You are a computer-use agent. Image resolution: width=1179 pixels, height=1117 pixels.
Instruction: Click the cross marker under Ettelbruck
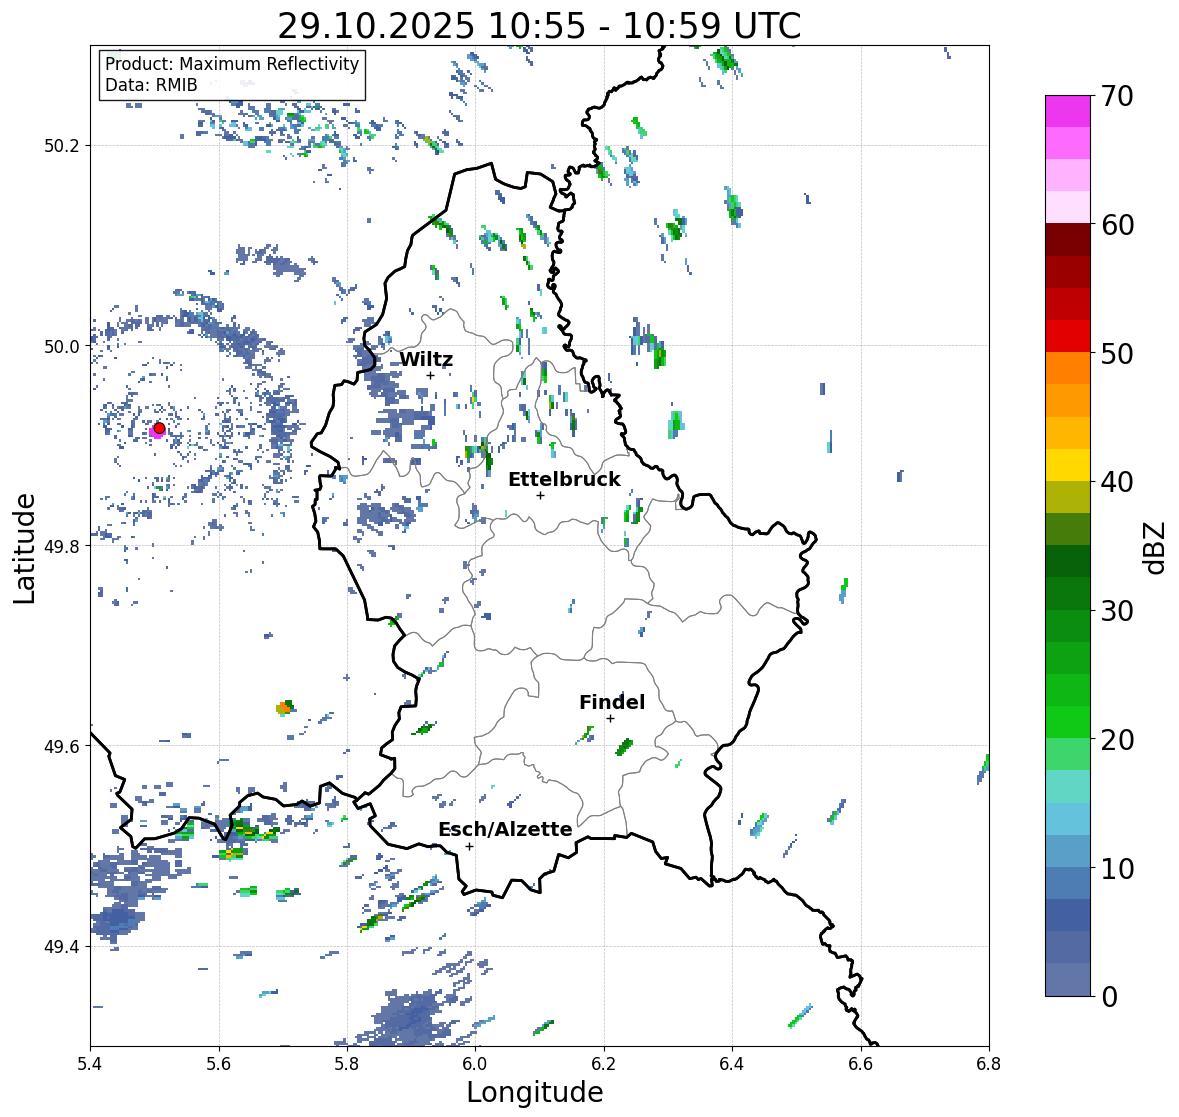pyautogui.click(x=540, y=495)
